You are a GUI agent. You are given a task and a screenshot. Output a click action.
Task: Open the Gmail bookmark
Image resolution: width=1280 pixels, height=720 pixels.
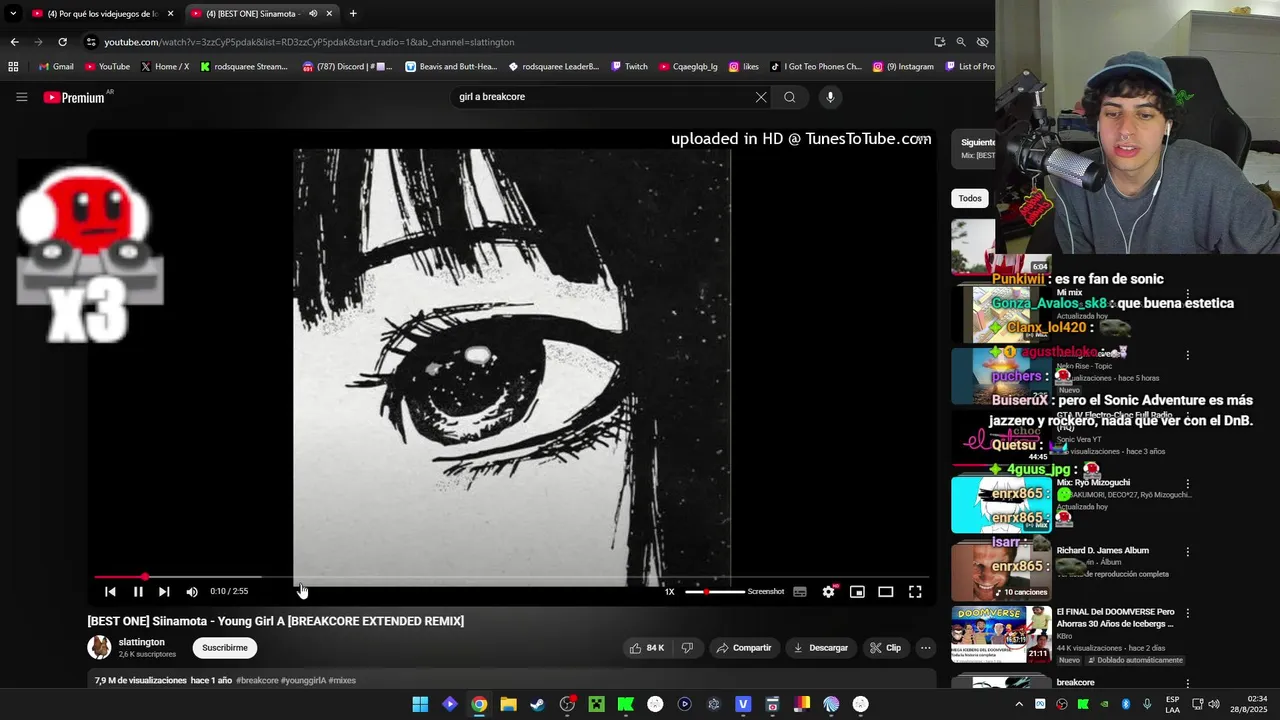click(56, 67)
